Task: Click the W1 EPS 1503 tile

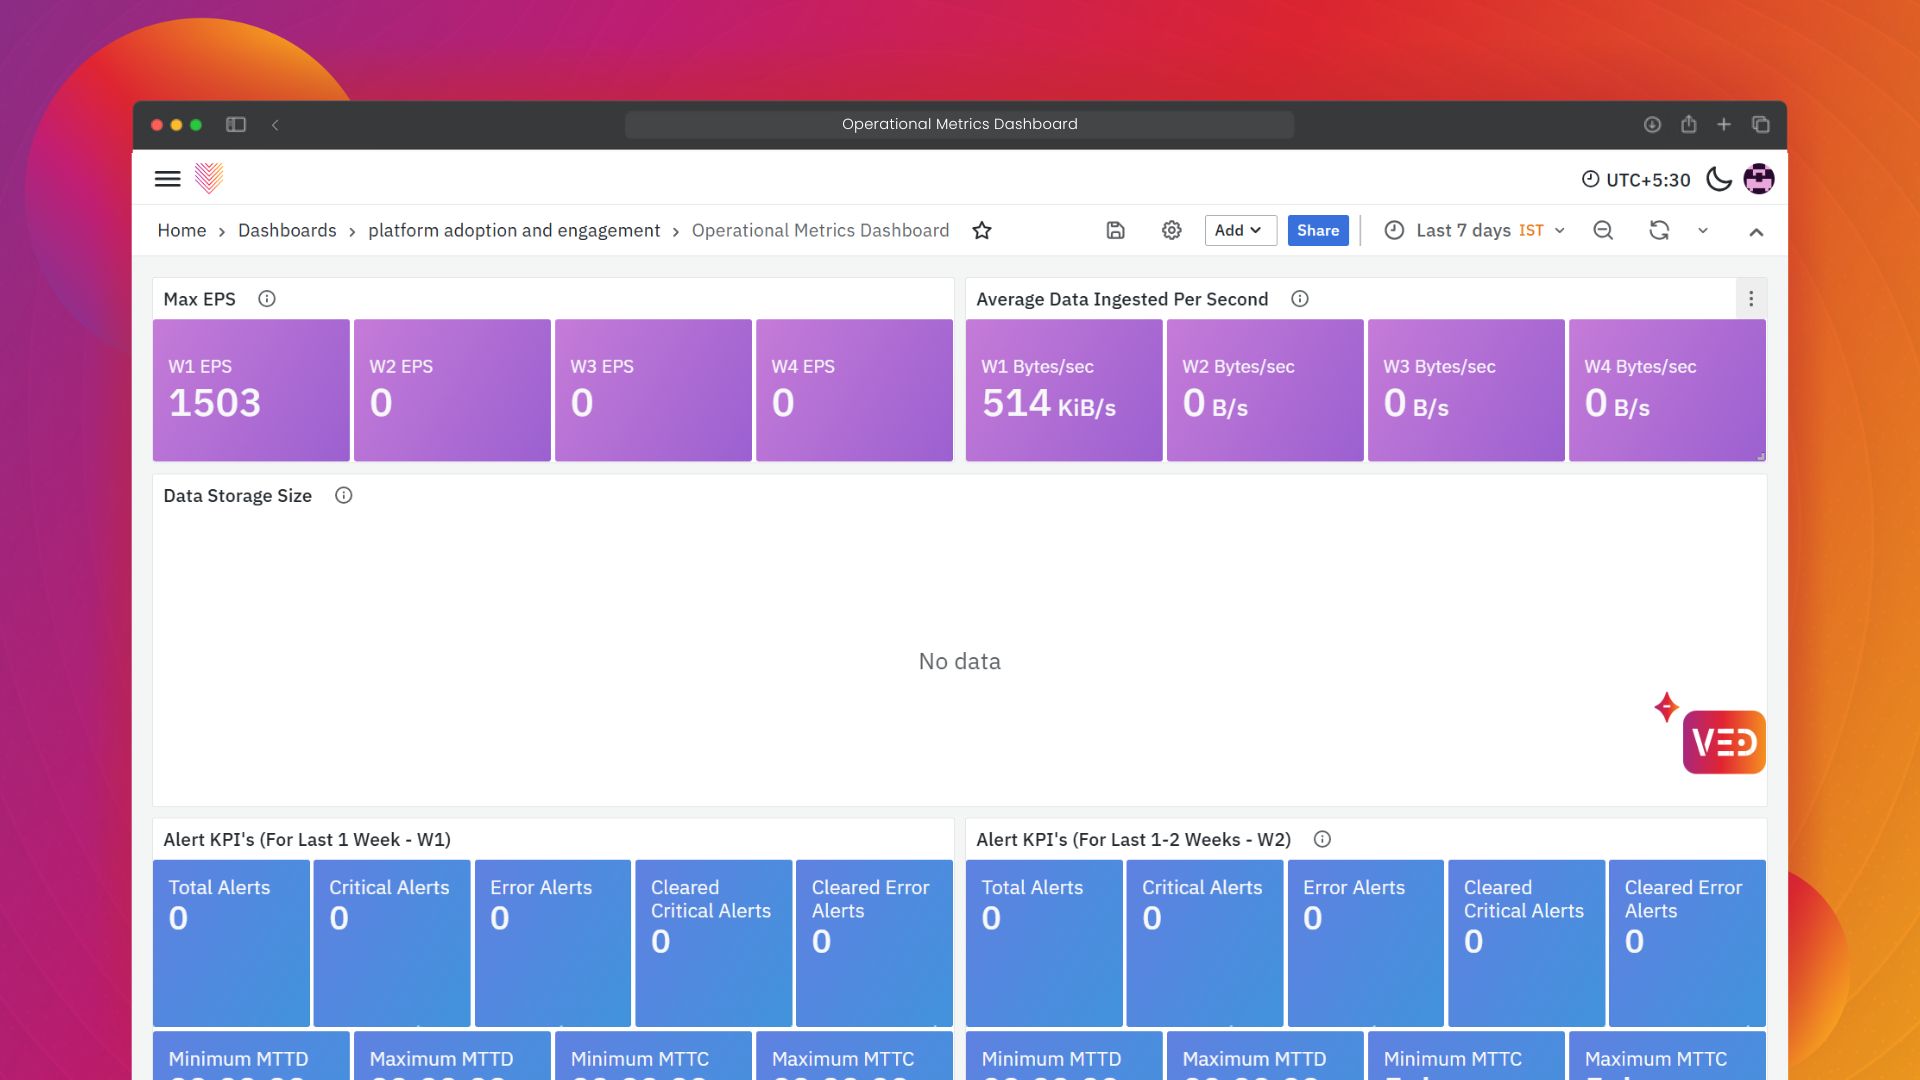Action: coord(251,390)
